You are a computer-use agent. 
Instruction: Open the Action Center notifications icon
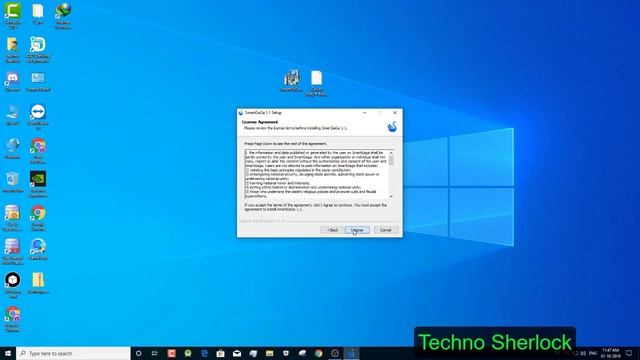(x=629, y=353)
